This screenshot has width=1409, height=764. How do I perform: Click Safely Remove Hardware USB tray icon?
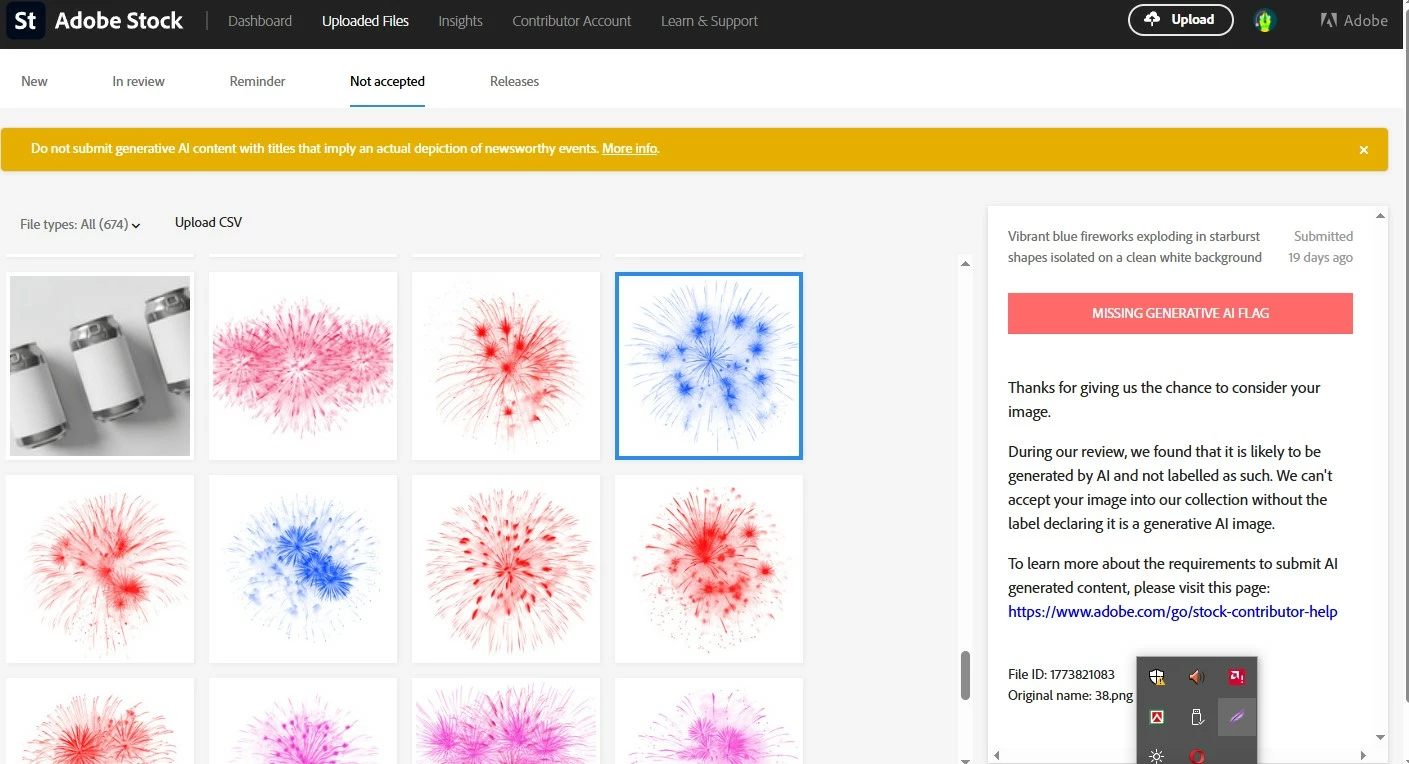click(x=1197, y=717)
